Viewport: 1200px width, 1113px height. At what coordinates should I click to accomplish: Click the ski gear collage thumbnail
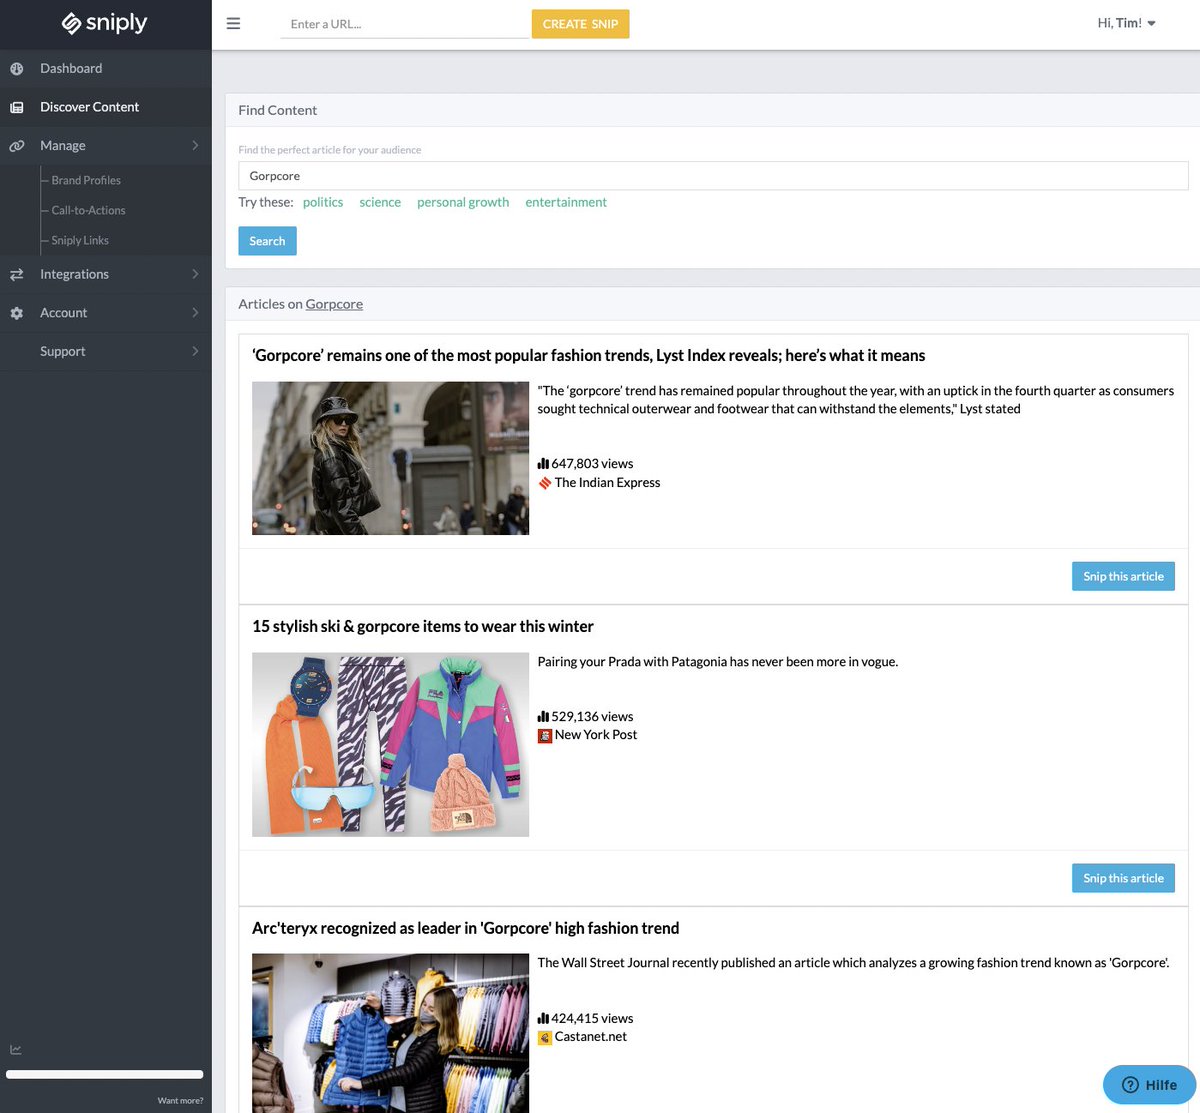pyautogui.click(x=390, y=745)
